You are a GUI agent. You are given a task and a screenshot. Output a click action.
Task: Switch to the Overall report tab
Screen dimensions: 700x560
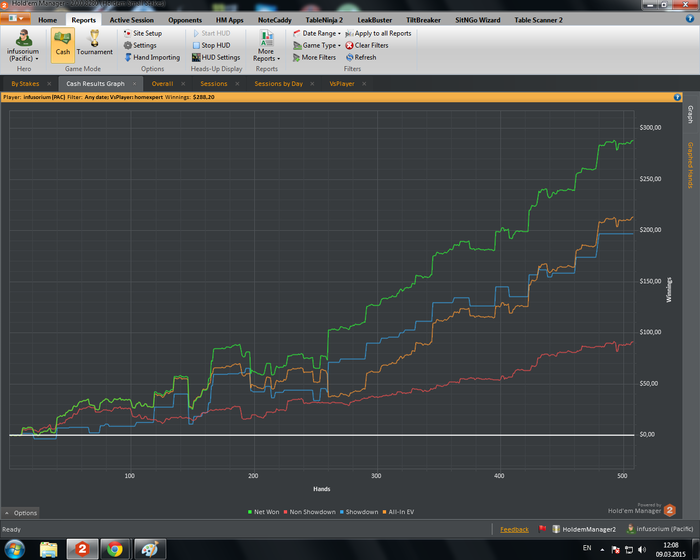[162, 84]
